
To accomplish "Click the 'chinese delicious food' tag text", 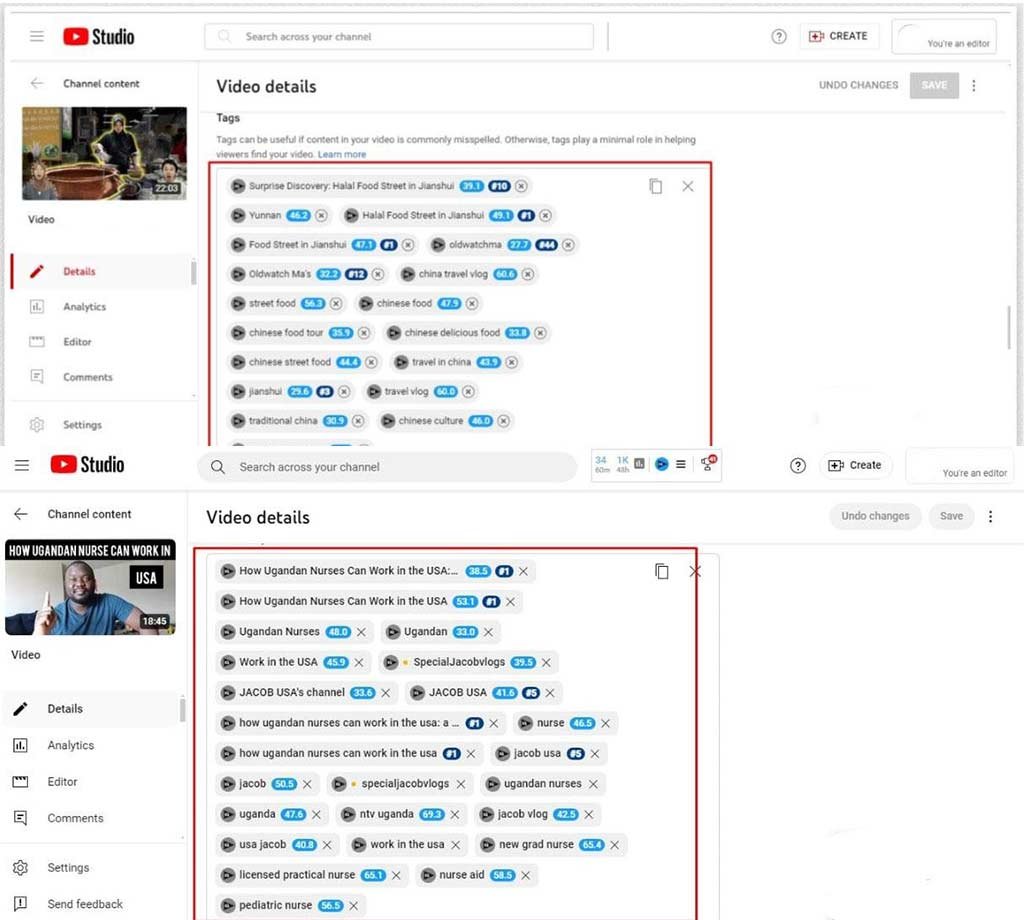I will pos(452,332).
